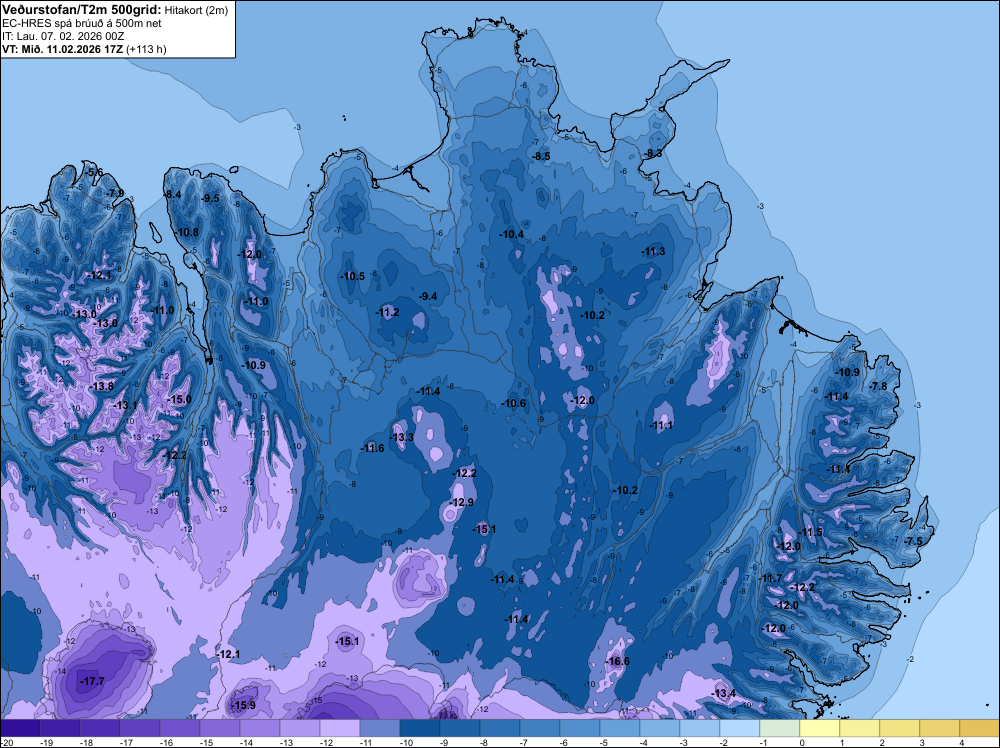Click the -10.8 temperature value on the map
This screenshot has width=1000, height=748.
(x=186, y=232)
